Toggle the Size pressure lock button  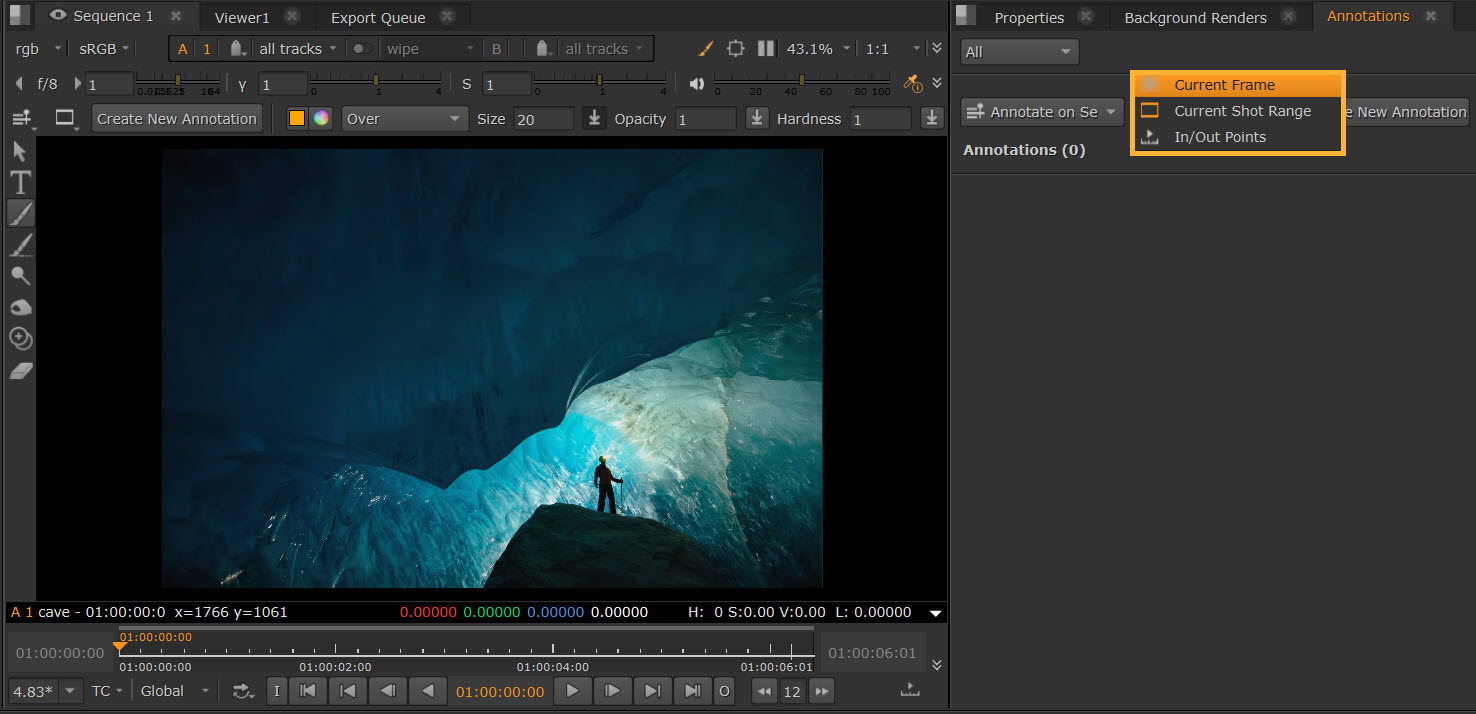(x=594, y=119)
